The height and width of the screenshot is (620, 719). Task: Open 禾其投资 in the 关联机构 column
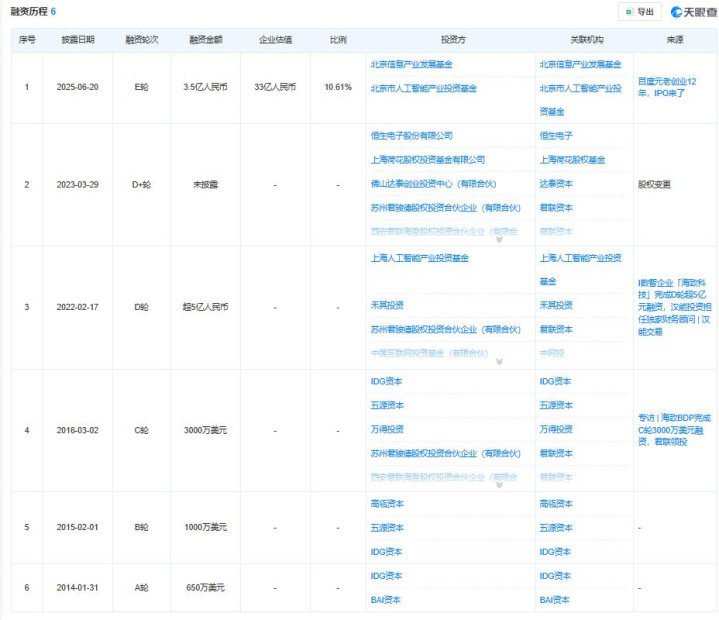click(556, 305)
